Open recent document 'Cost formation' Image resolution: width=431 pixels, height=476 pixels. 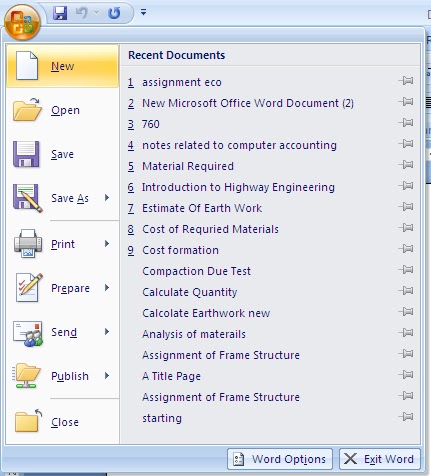[x=180, y=250]
